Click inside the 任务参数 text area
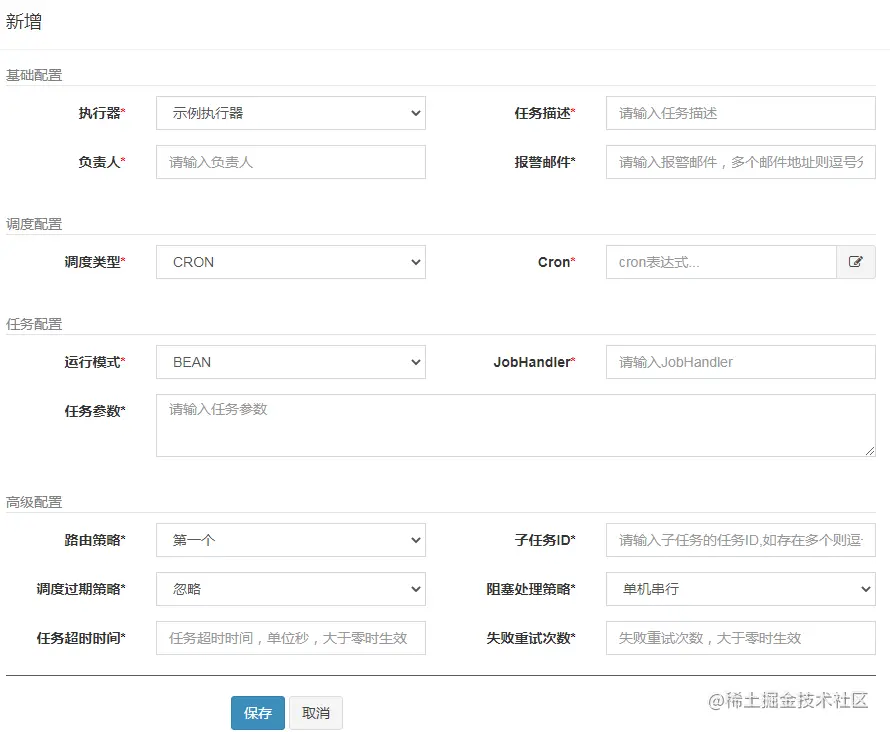Viewport: 890px width, 732px height. pyautogui.click(x=516, y=426)
